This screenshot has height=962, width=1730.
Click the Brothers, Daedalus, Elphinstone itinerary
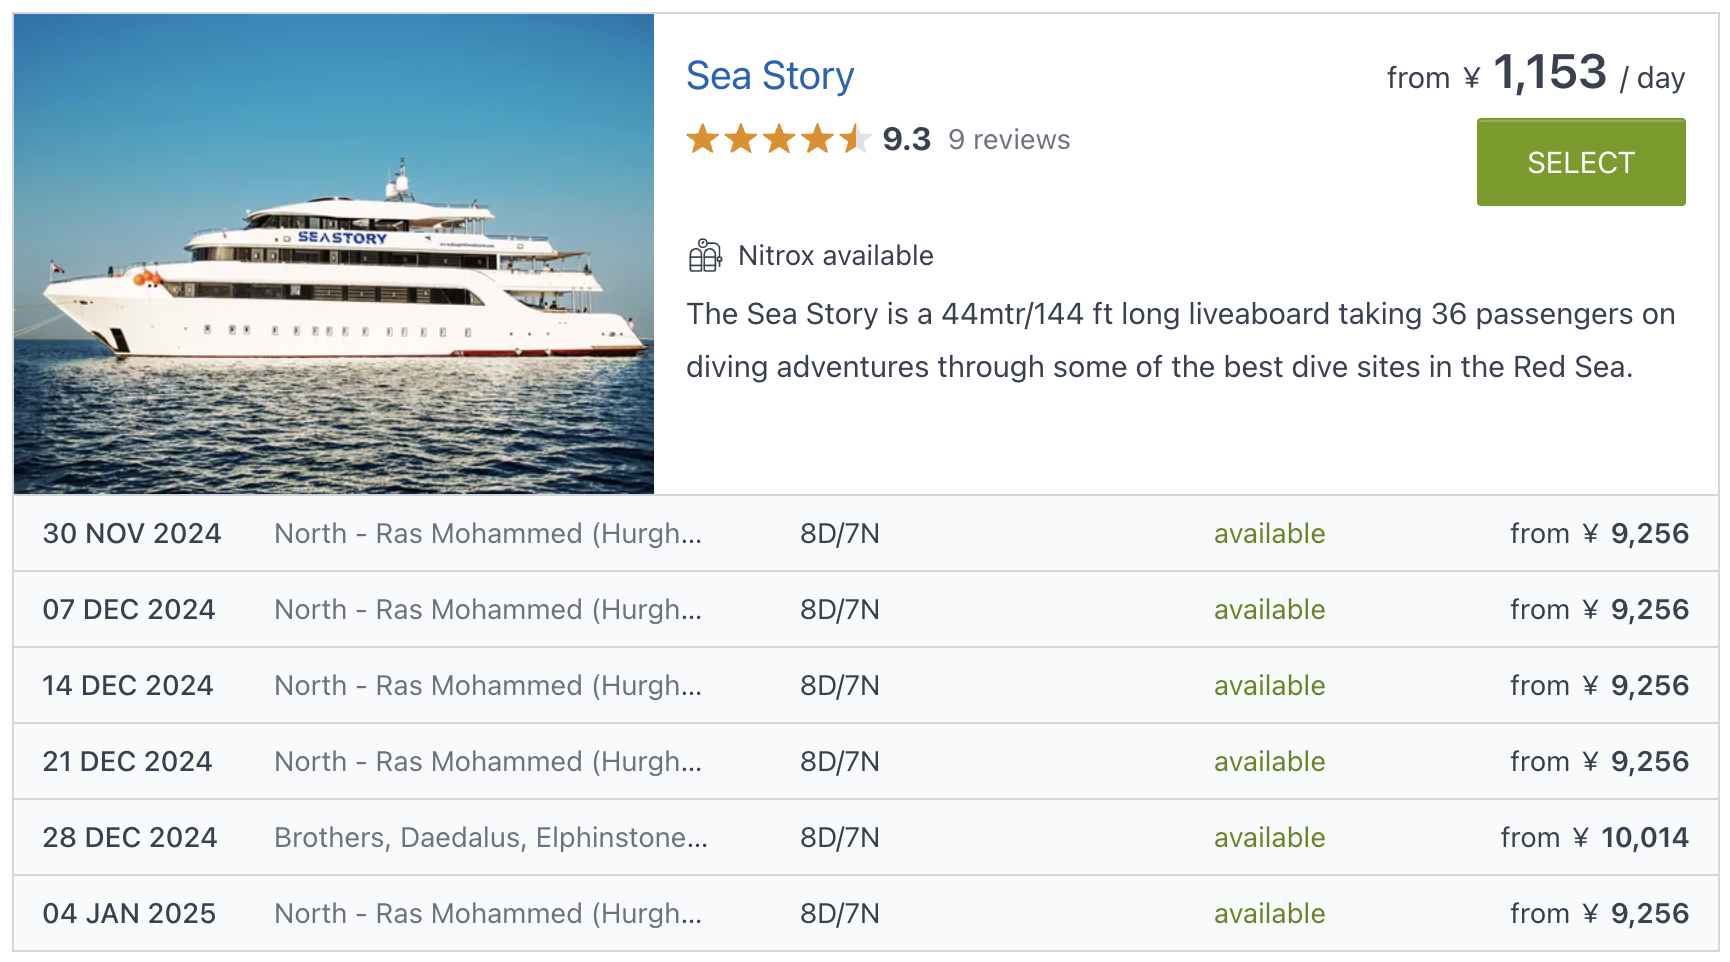490,838
